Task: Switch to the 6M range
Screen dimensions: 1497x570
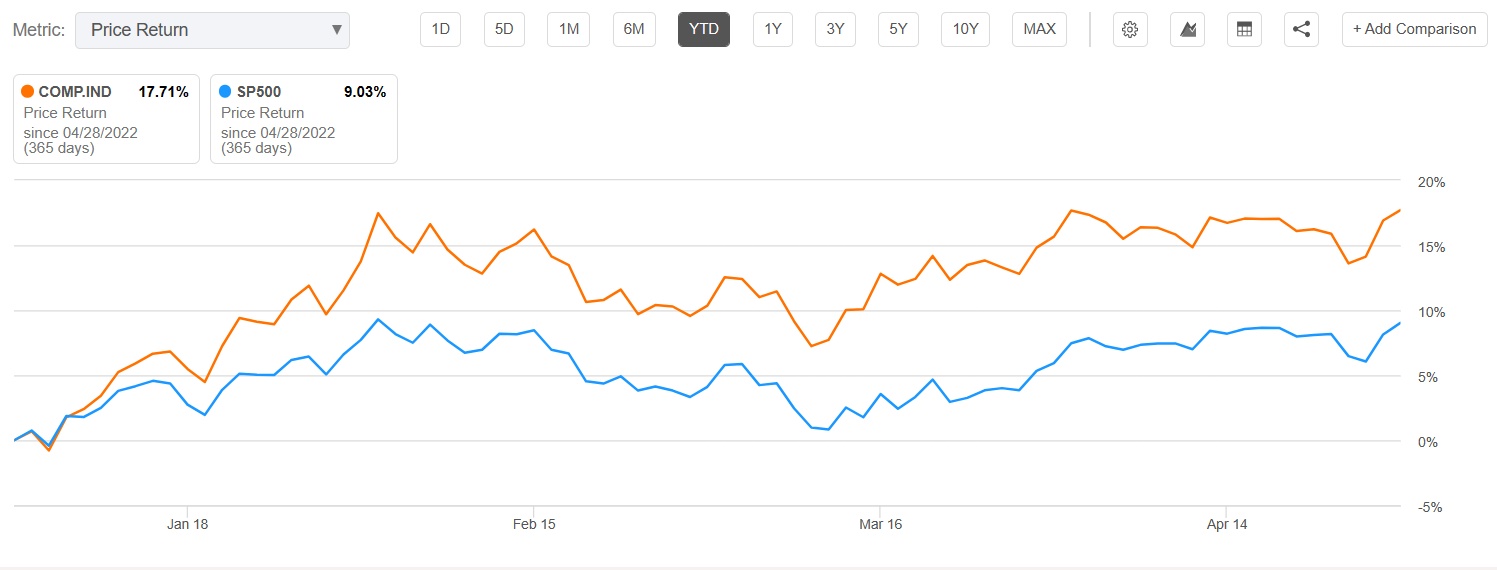Action: (634, 29)
